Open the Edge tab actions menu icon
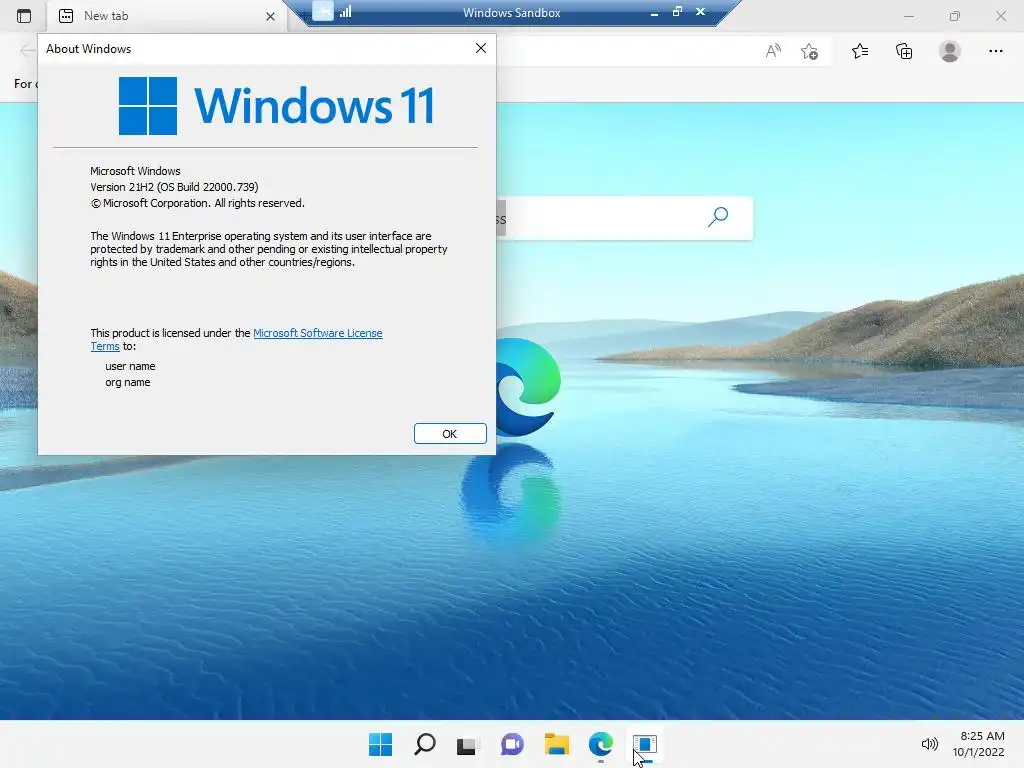The width and height of the screenshot is (1024, 768). point(24,16)
